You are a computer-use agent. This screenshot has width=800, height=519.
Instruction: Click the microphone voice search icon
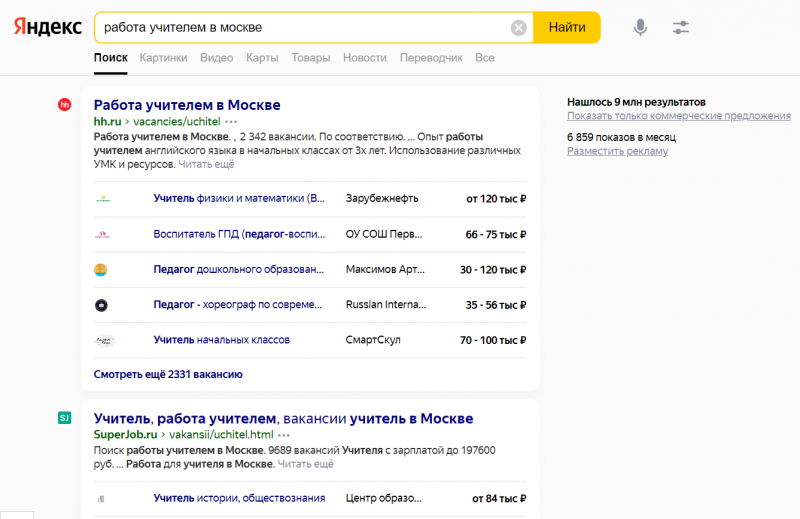coord(640,28)
